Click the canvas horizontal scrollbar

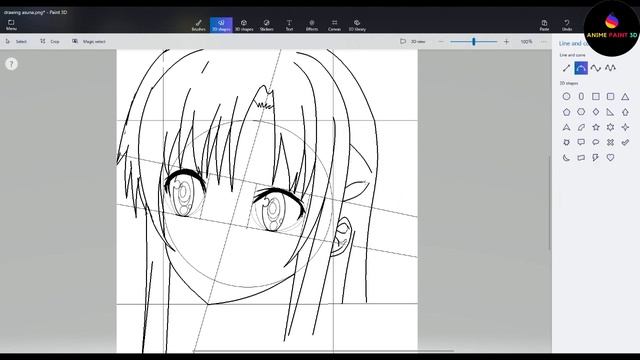point(324,351)
